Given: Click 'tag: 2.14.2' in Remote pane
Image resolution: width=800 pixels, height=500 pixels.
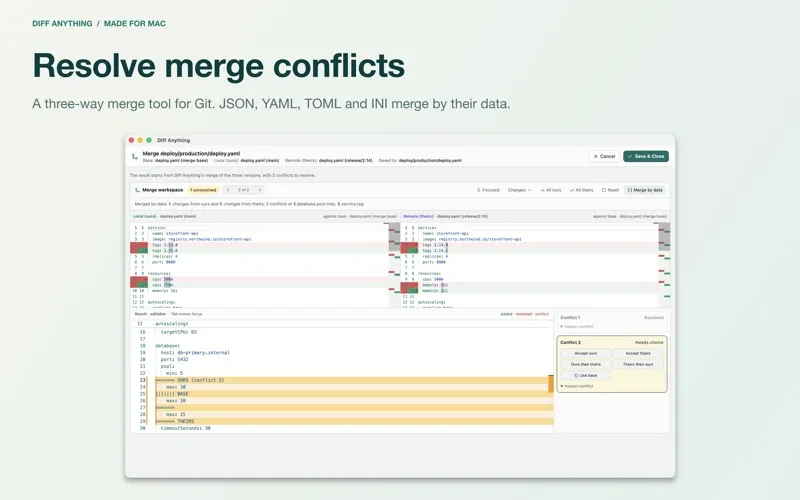Looking at the screenshot, I should click(x=435, y=251).
